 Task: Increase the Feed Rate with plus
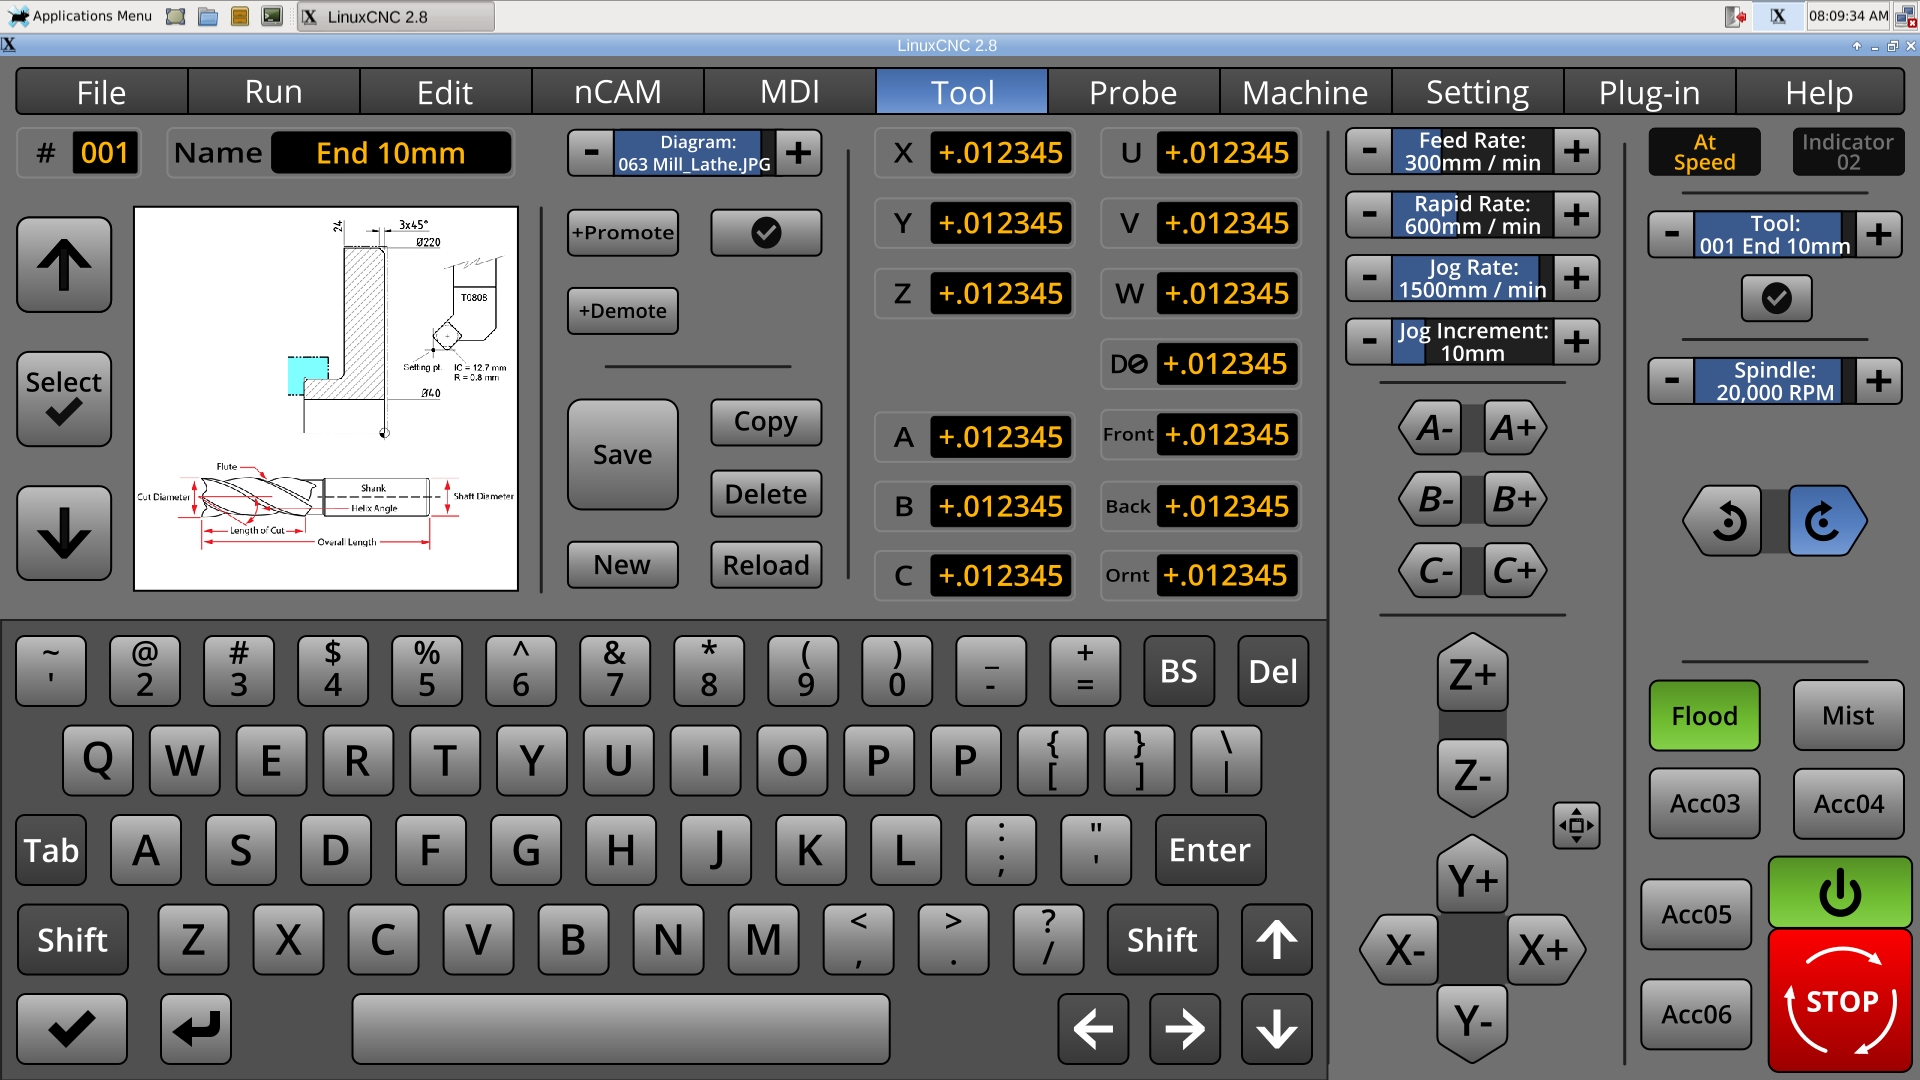tap(1577, 152)
